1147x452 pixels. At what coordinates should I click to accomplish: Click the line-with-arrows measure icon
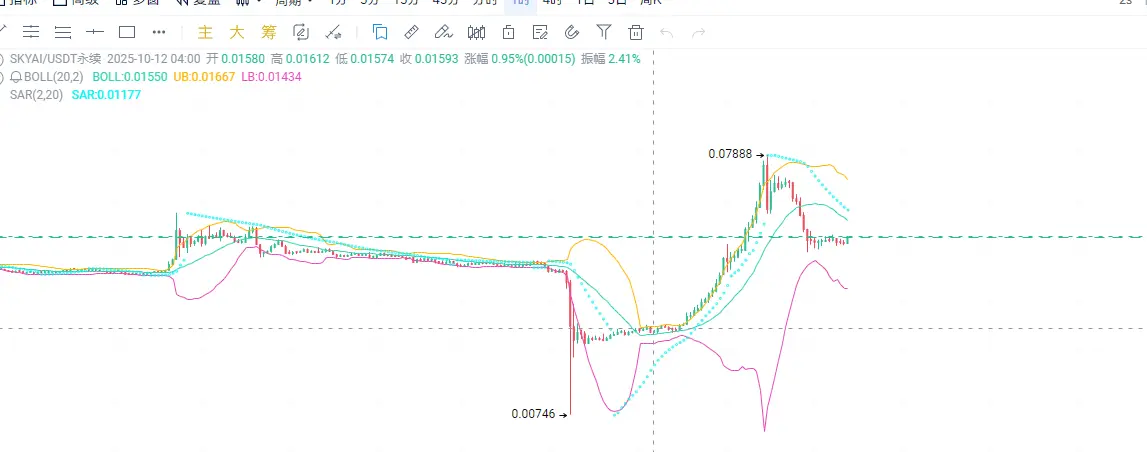coord(334,31)
